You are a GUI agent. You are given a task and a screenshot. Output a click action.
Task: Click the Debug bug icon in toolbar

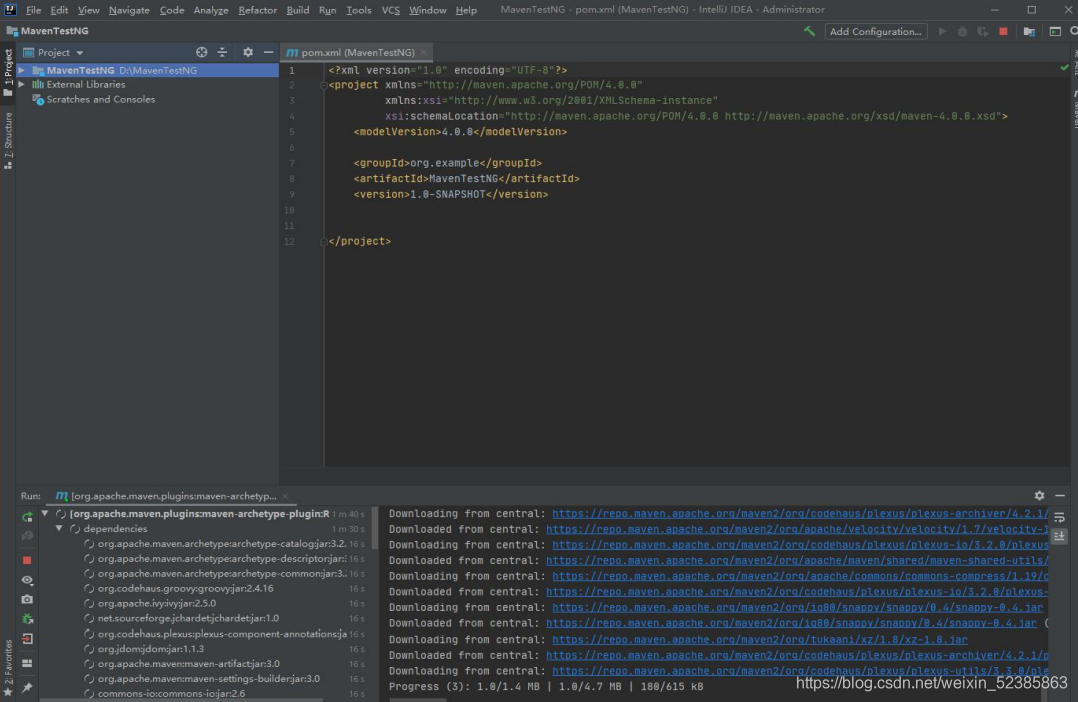tap(962, 32)
